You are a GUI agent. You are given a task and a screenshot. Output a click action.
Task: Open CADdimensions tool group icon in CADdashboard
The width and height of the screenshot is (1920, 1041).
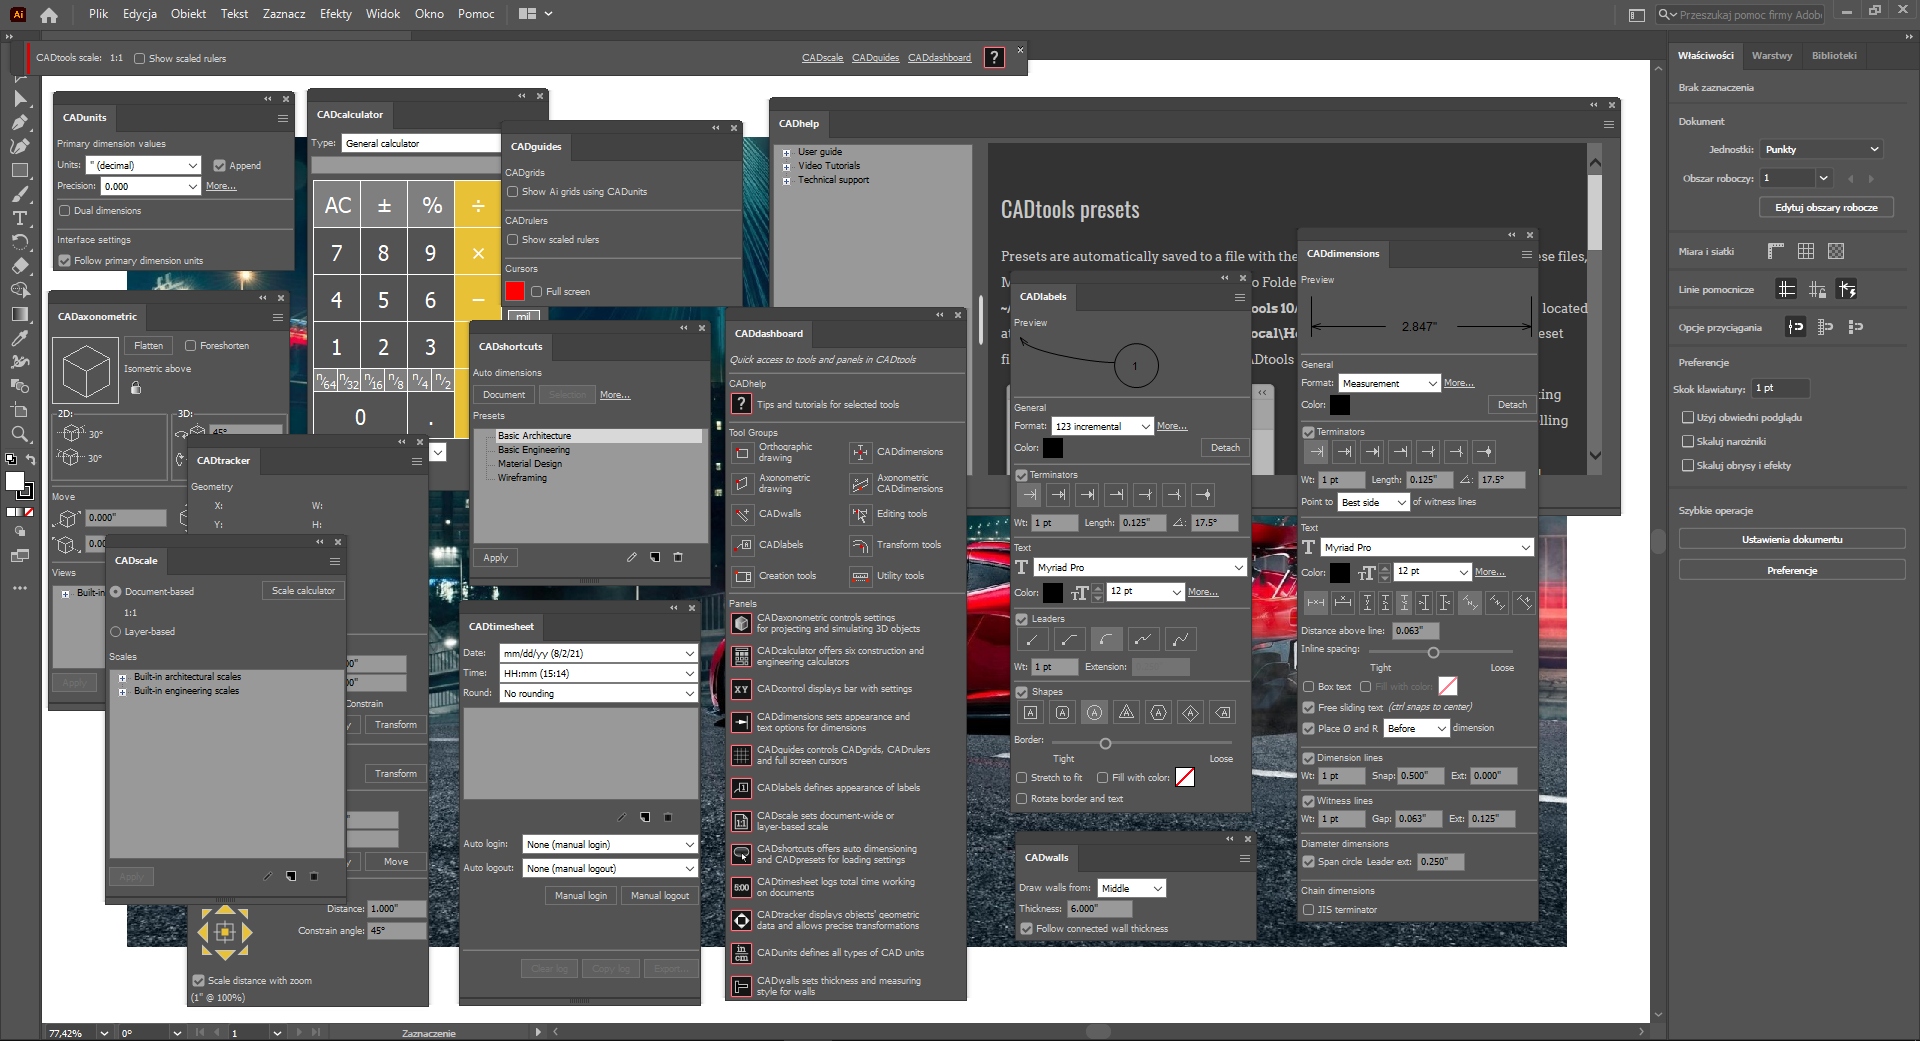pos(860,453)
